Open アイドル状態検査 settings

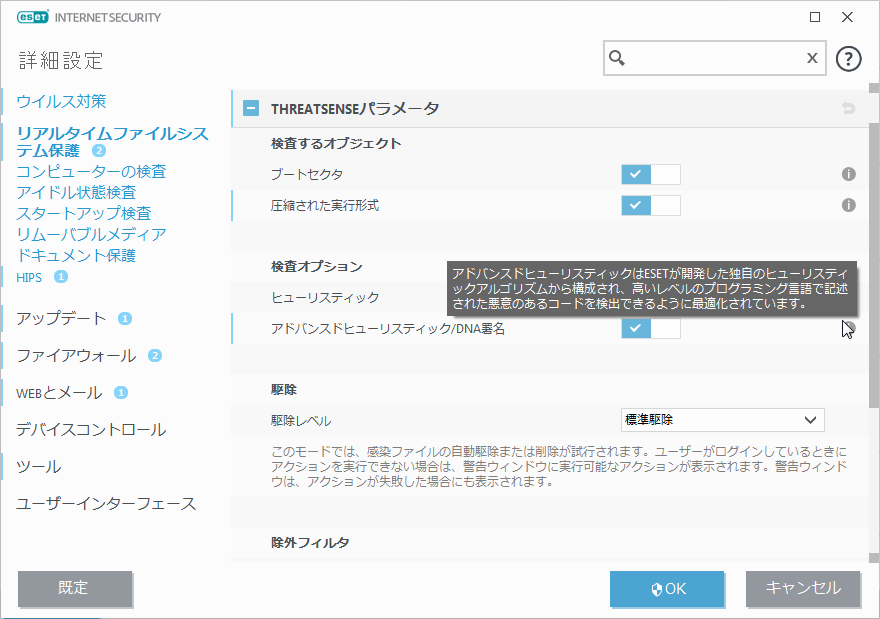pyautogui.click(x=76, y=192)
